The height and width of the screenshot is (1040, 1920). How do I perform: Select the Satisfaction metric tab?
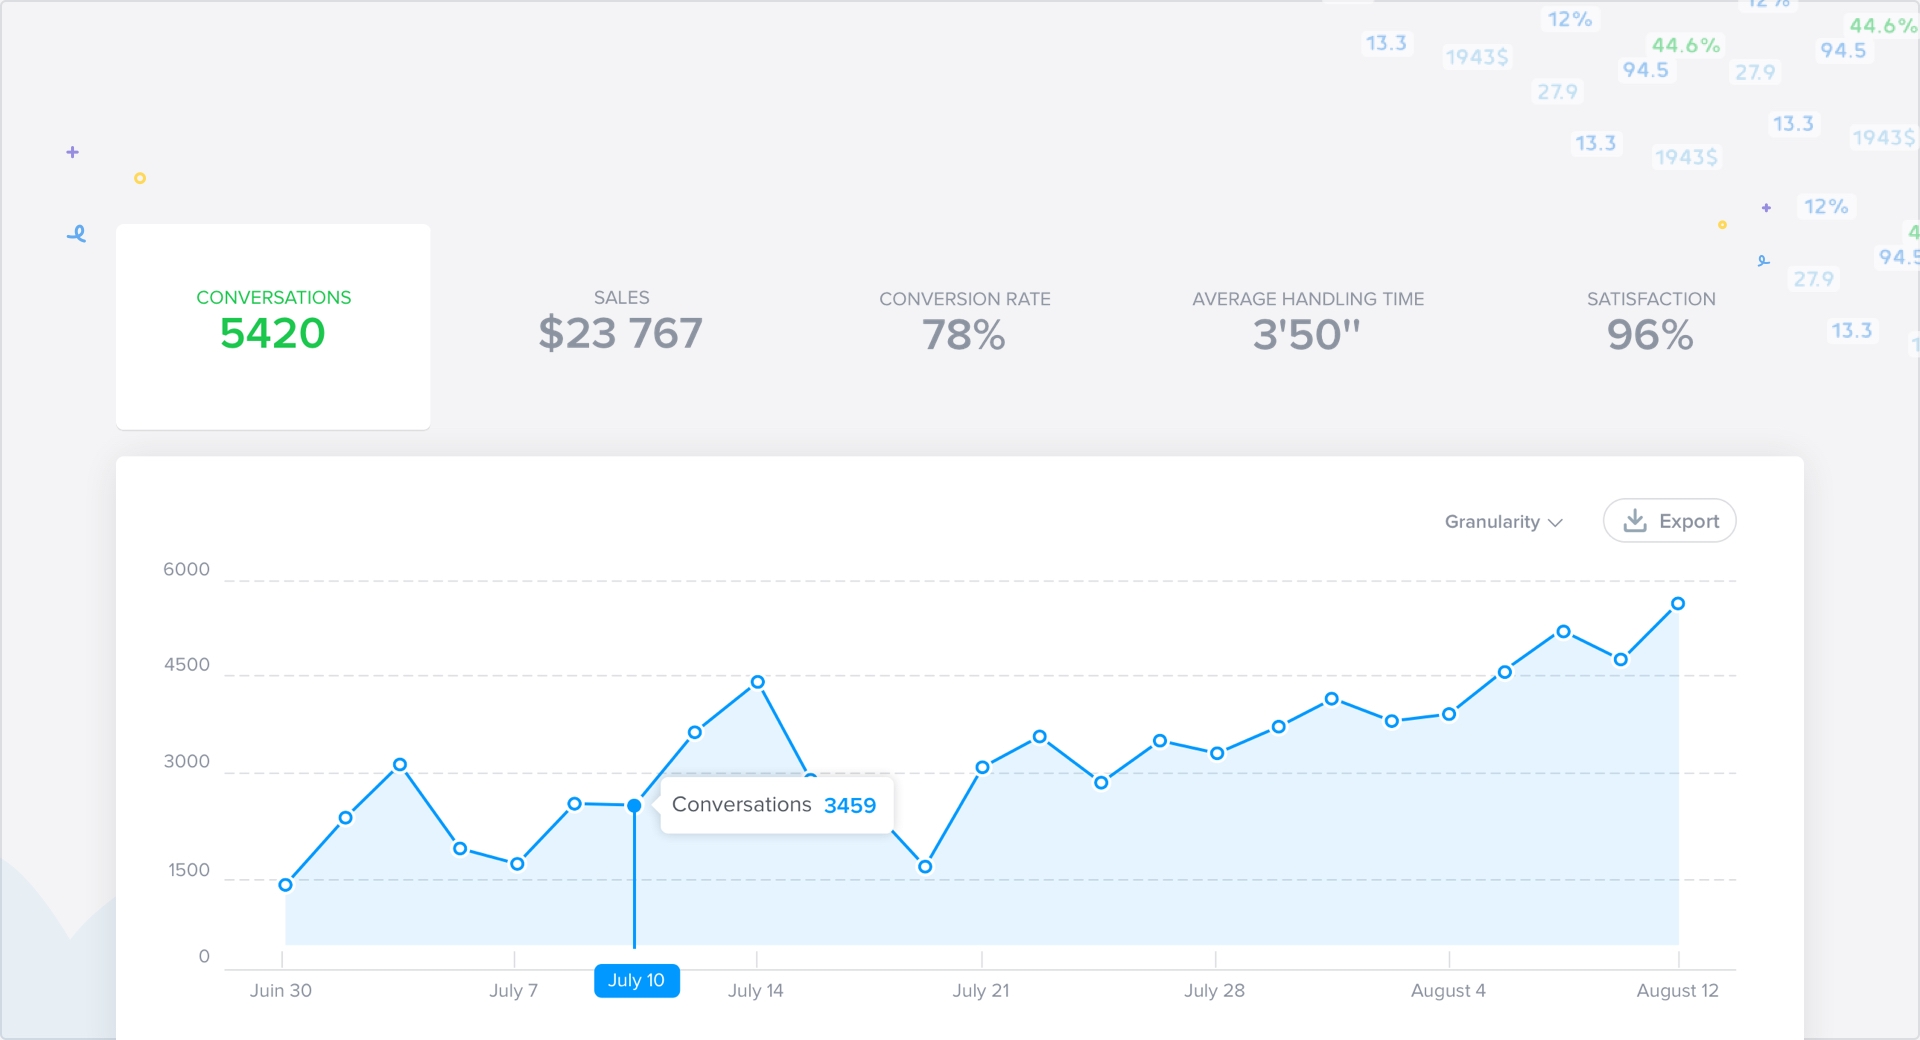(1650, 322)
